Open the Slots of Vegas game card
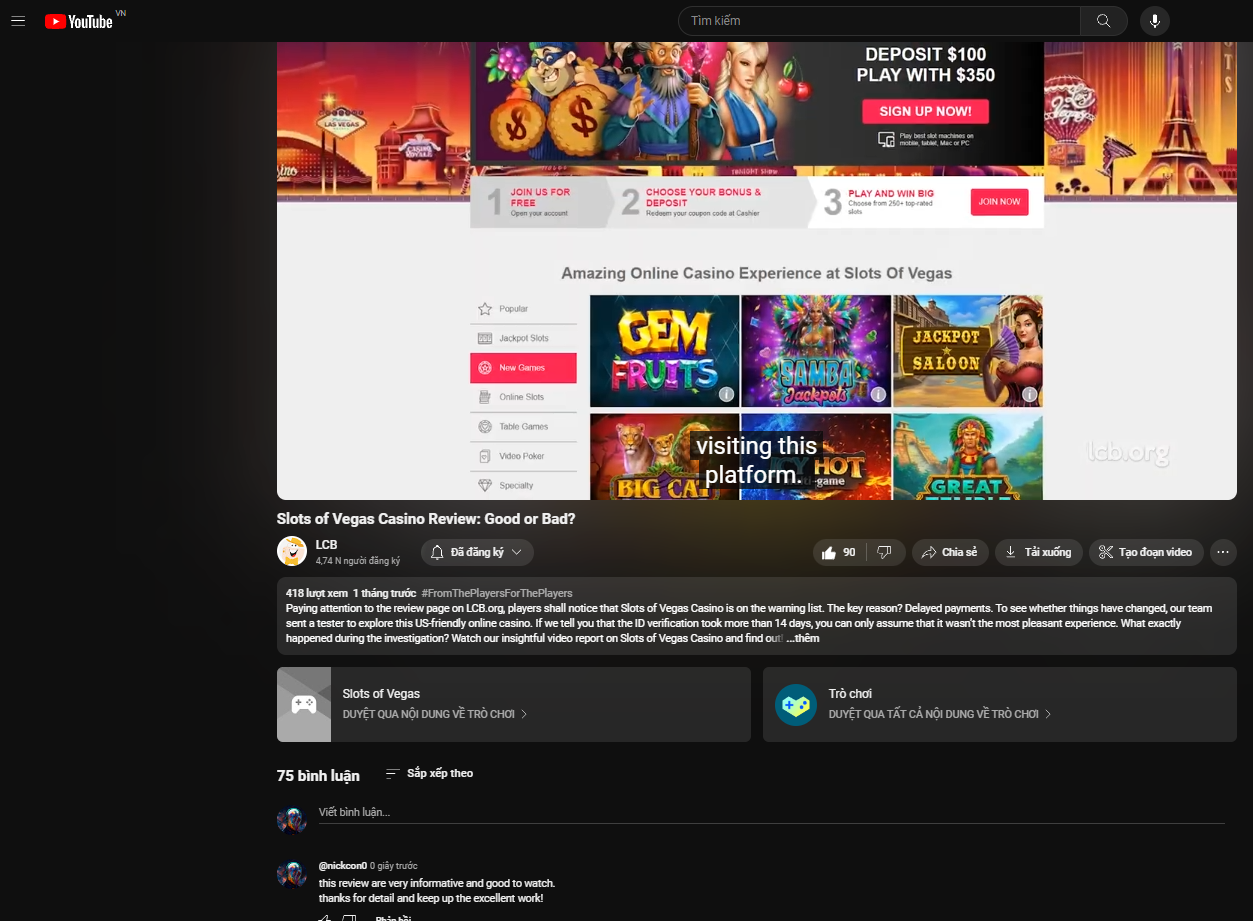The image size is (1253, 921). click(514, 704)
